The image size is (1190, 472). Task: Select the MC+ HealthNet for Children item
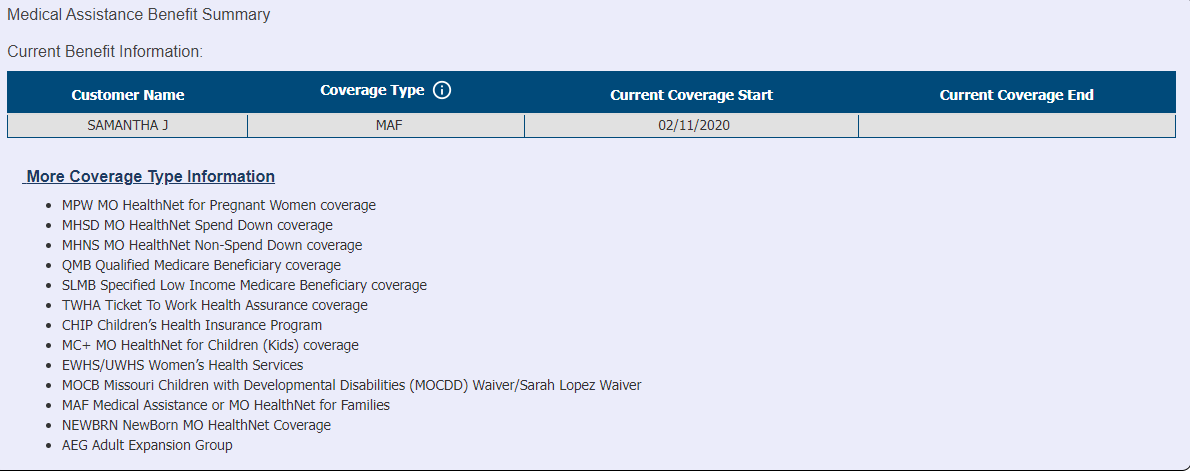210,345
